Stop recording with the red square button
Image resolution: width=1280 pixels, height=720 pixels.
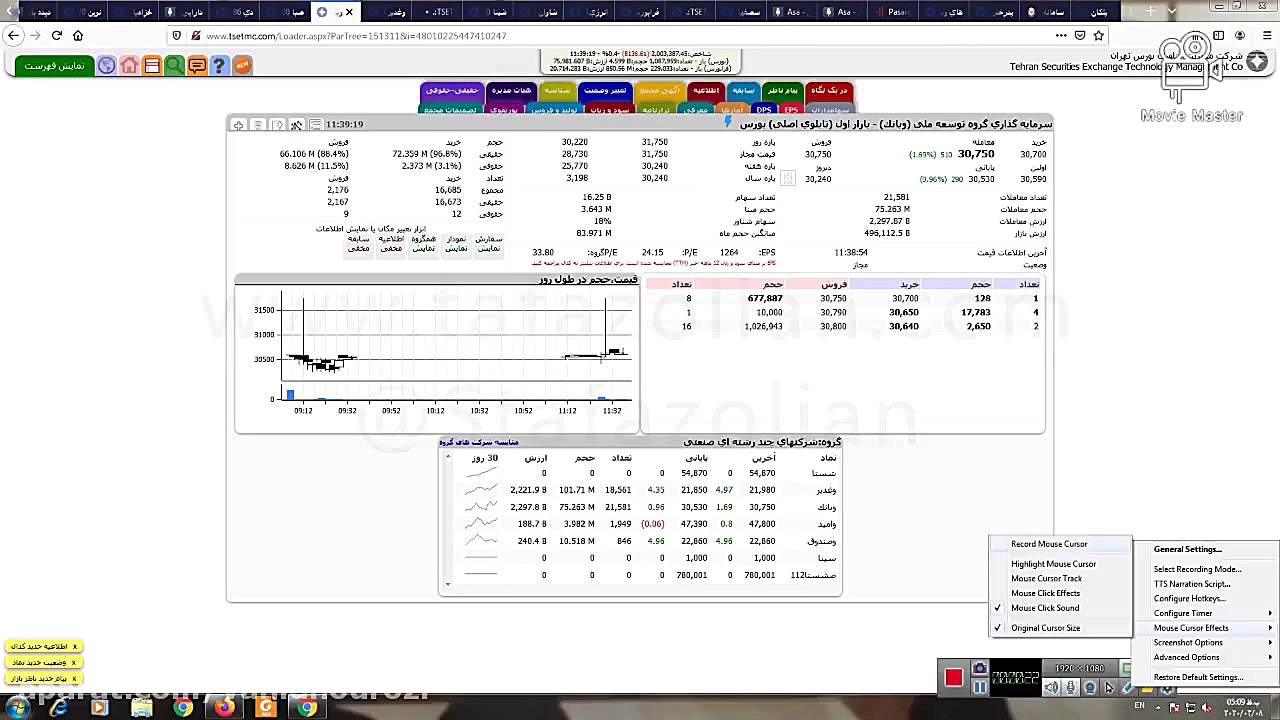click(953, 679)
